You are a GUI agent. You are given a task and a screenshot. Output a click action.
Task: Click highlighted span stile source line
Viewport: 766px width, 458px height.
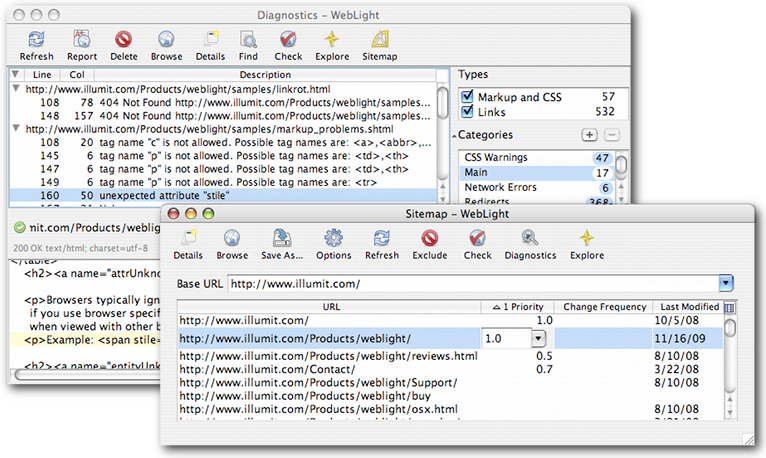[x=85, y=340]
